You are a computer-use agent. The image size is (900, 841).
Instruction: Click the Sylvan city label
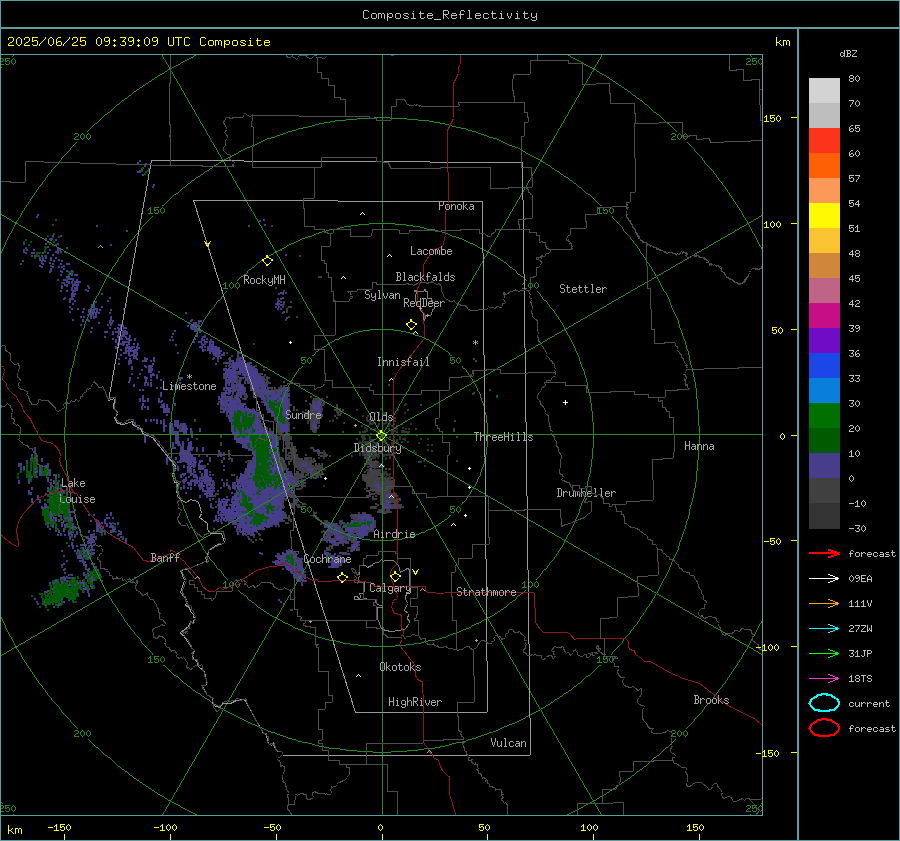coord(382,295)
